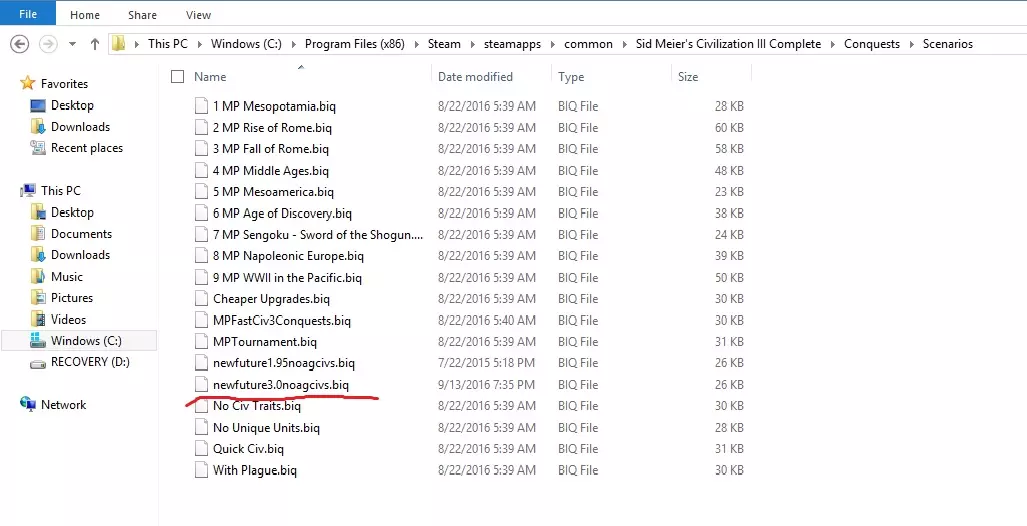1027x526 pixels.
Task: Select file icon of 8 MP Napoleonic Europe.biq
Action: (201, 256)
